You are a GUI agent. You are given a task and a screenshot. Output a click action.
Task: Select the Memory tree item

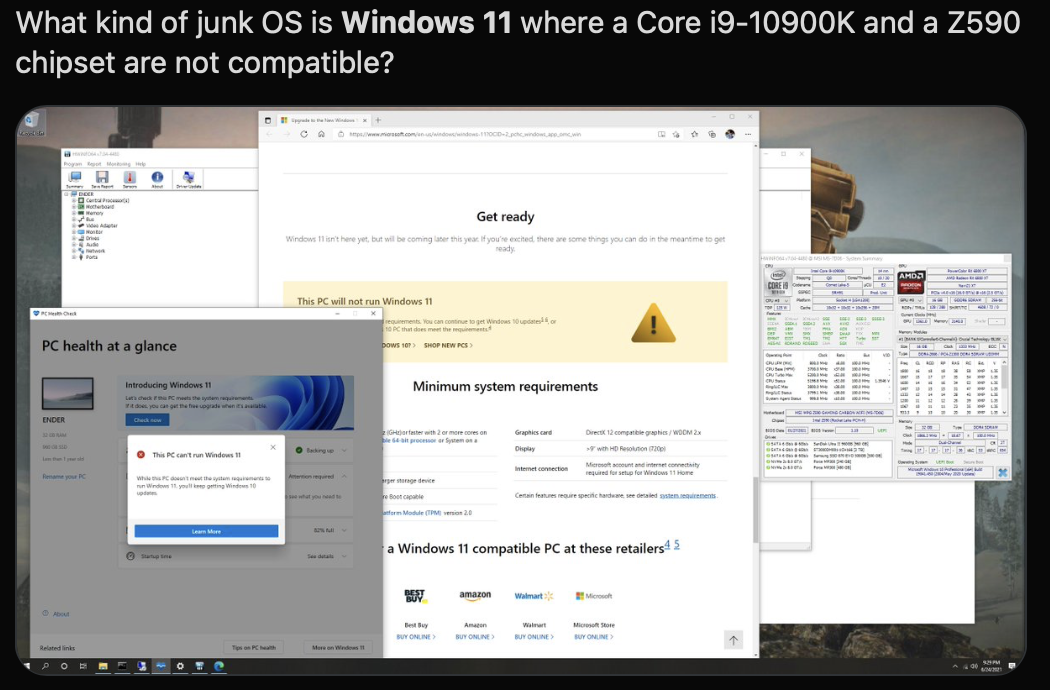click(x=94, y=213)
